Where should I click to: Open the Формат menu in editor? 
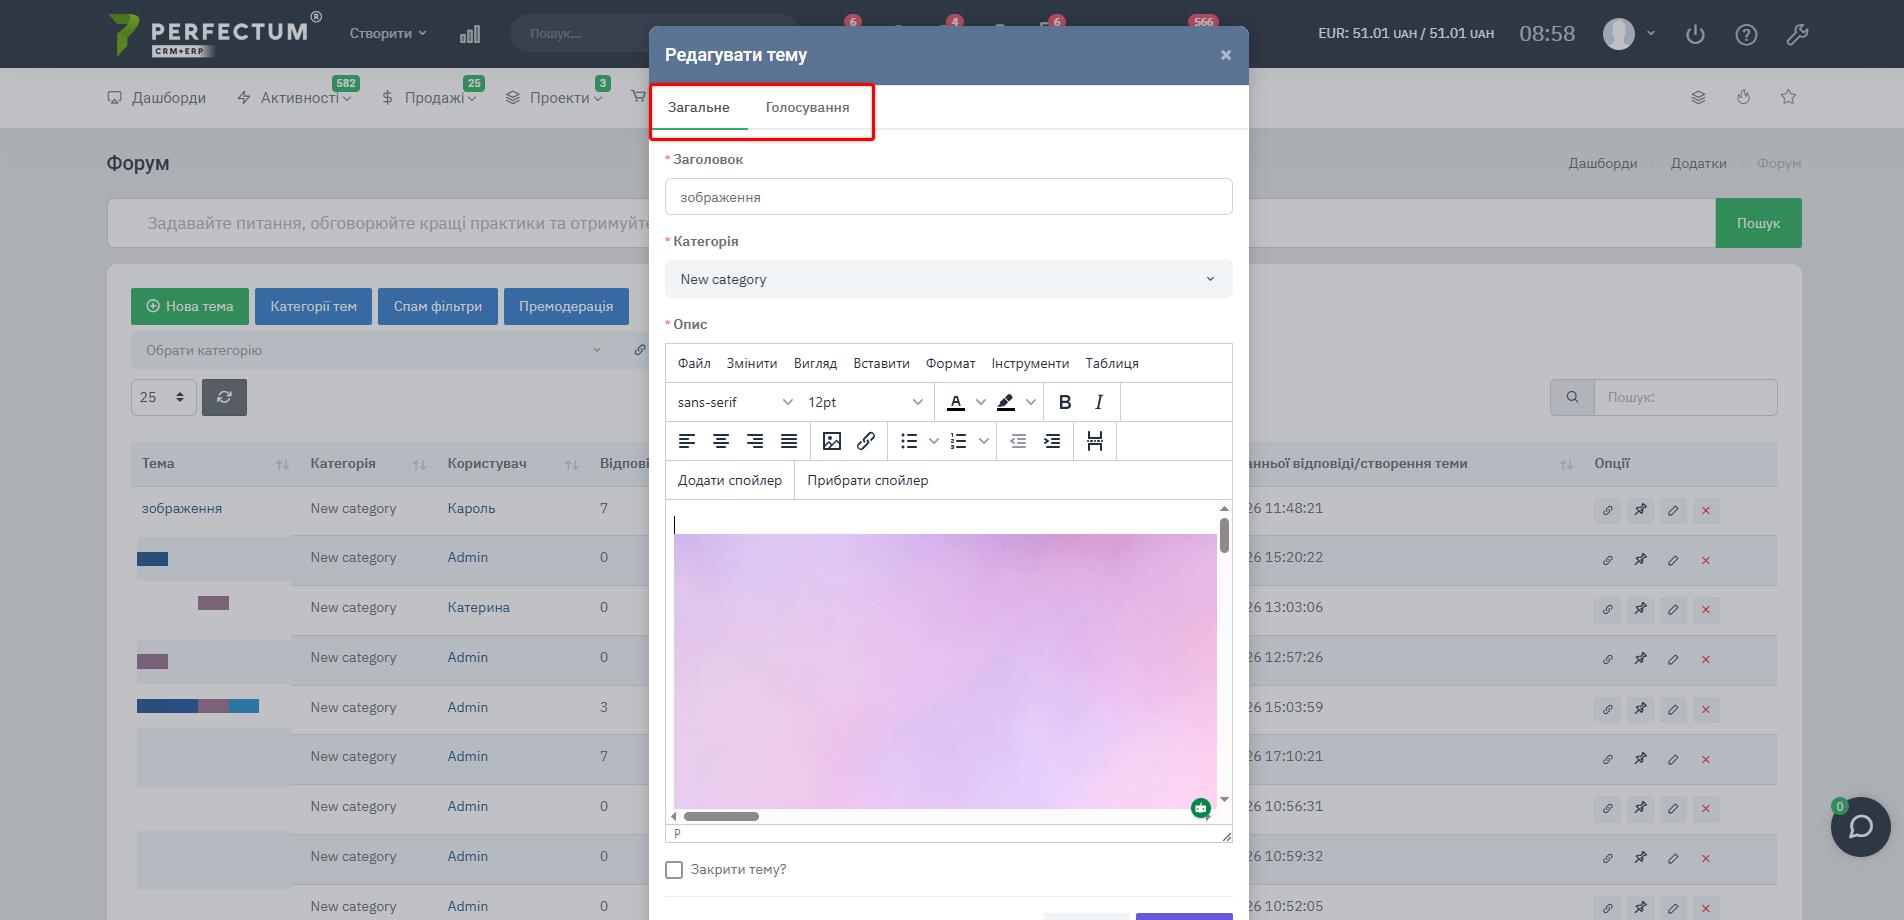coord(950,363)
